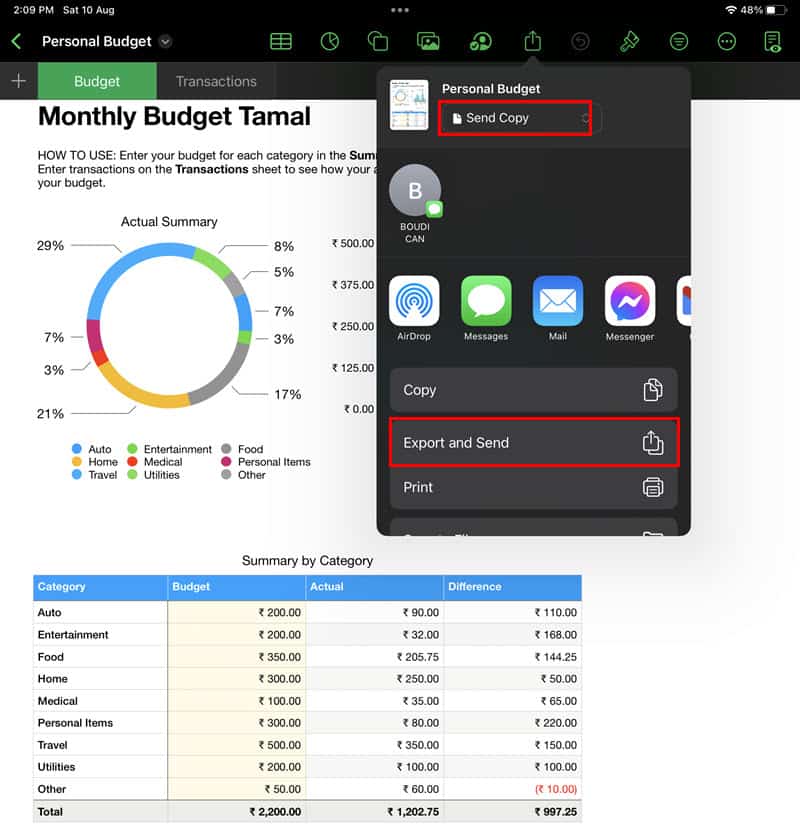Insert a table using the toolbar table icon
This screenshot has height=839, width=800.
tap(281, 41)
